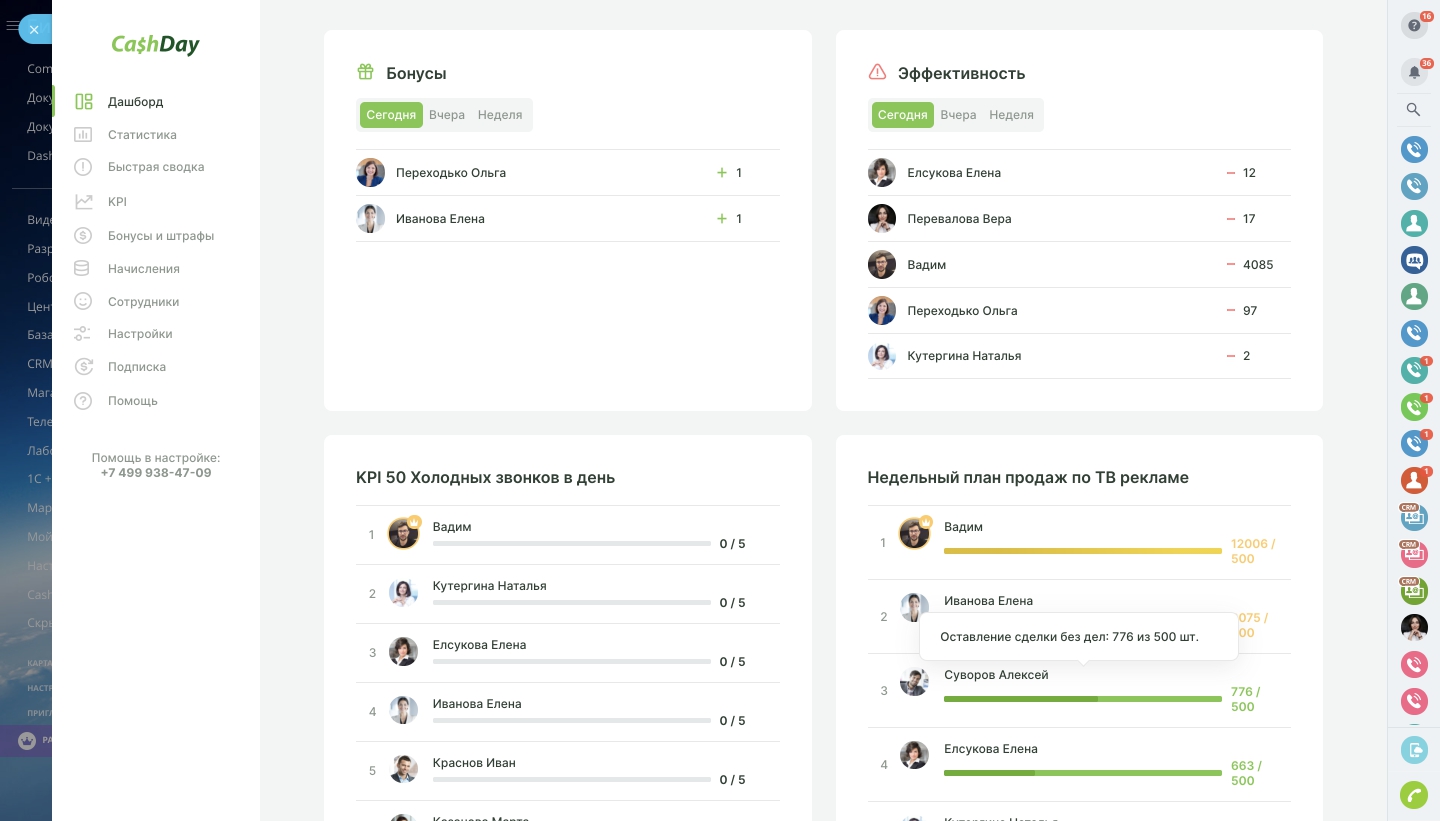The height and width of the screenshot is (821, 1440).
Task: Click the search magnifier icon
Action: (x=1413, y=110)
